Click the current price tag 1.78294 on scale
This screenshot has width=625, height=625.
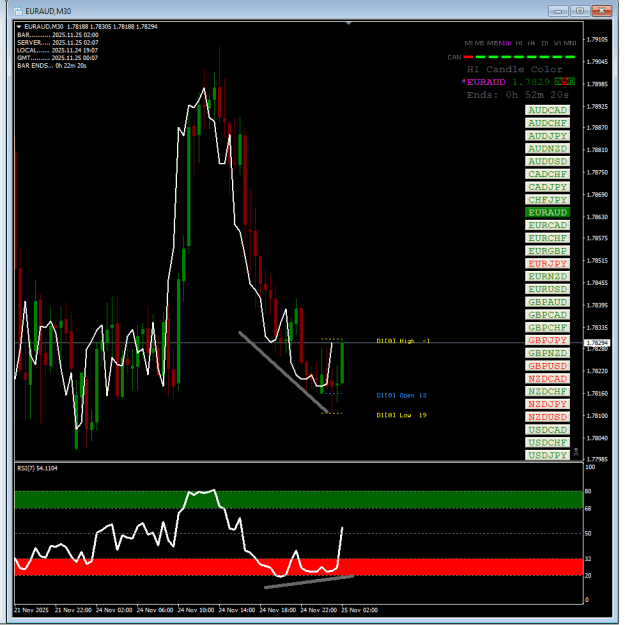[597, 343]
